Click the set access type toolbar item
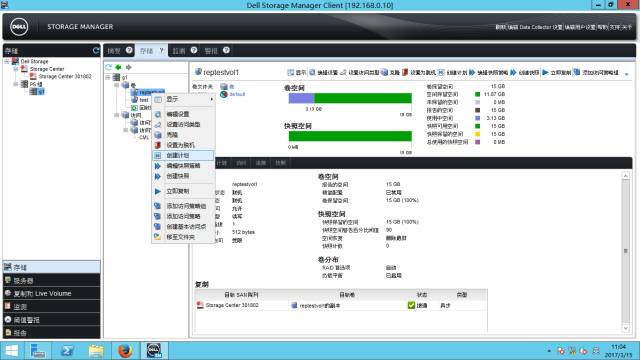This screenshot has width=640, height=360. [360, 72]
